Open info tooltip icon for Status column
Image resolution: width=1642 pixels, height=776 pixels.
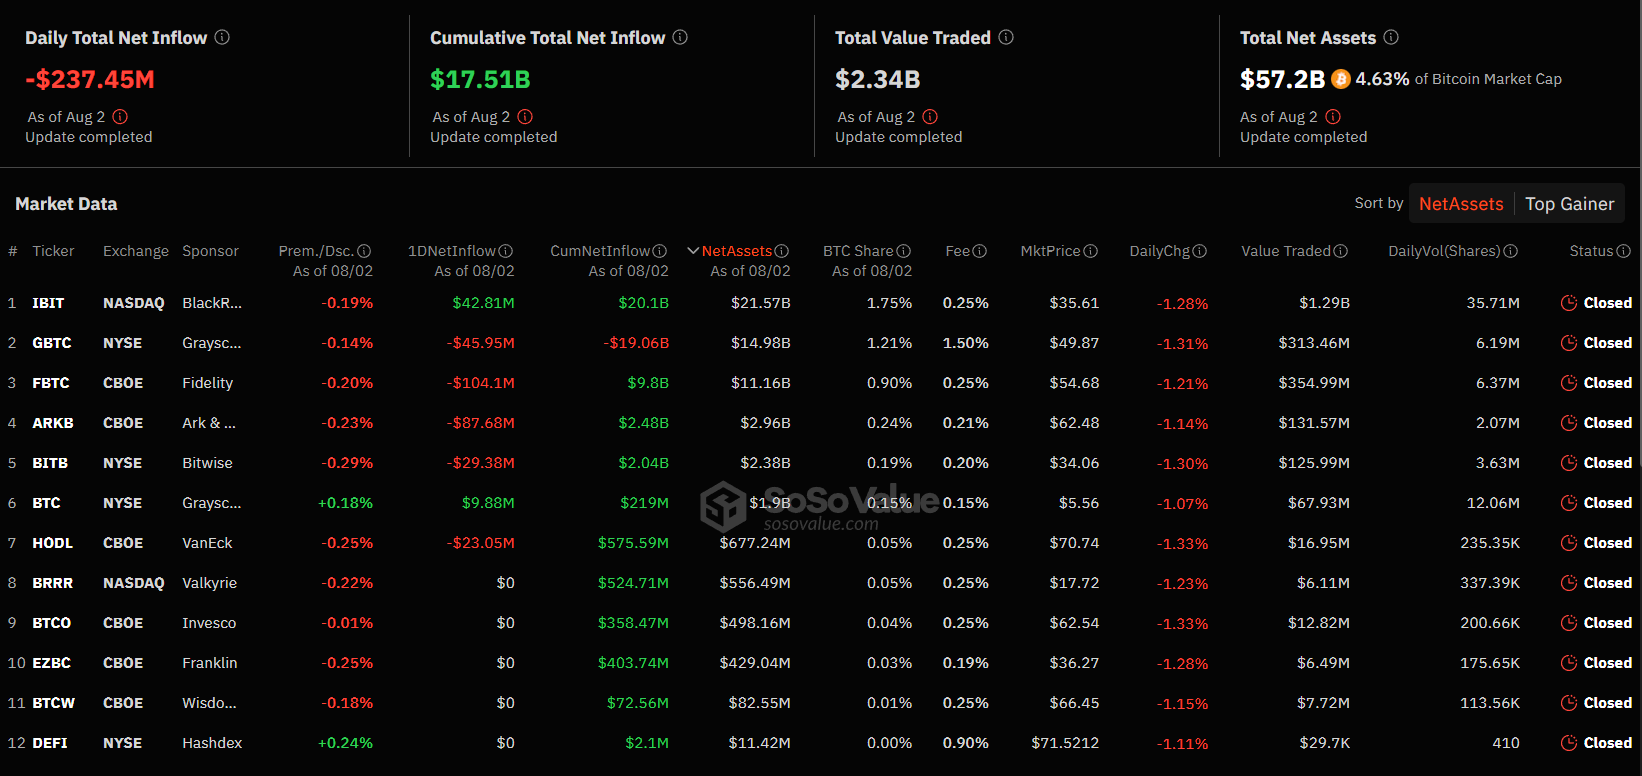(1624, 251)
